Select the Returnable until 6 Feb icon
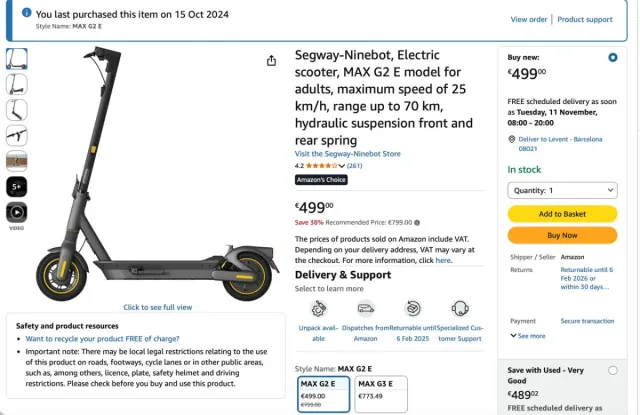 413,309
